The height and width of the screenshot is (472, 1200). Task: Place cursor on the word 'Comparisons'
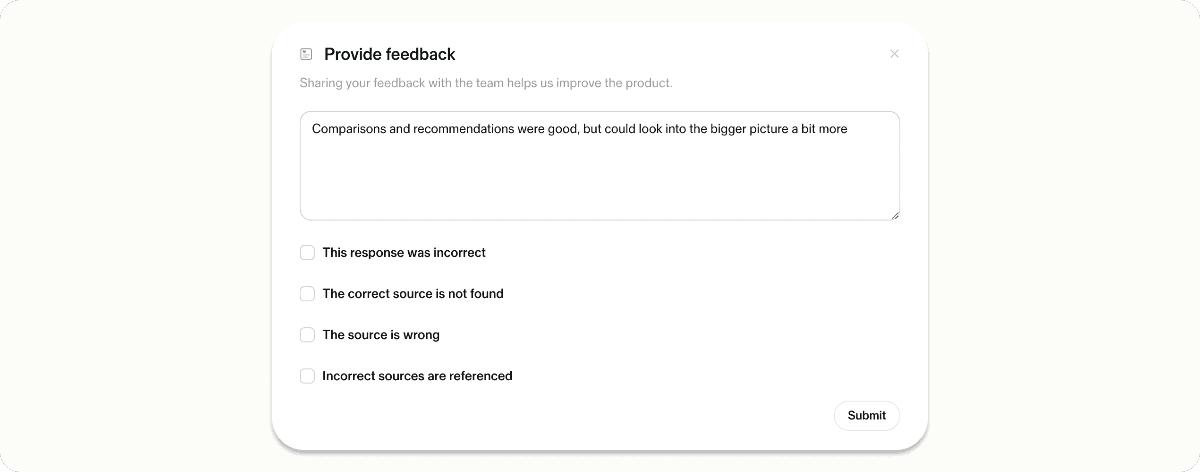[347, 129]
